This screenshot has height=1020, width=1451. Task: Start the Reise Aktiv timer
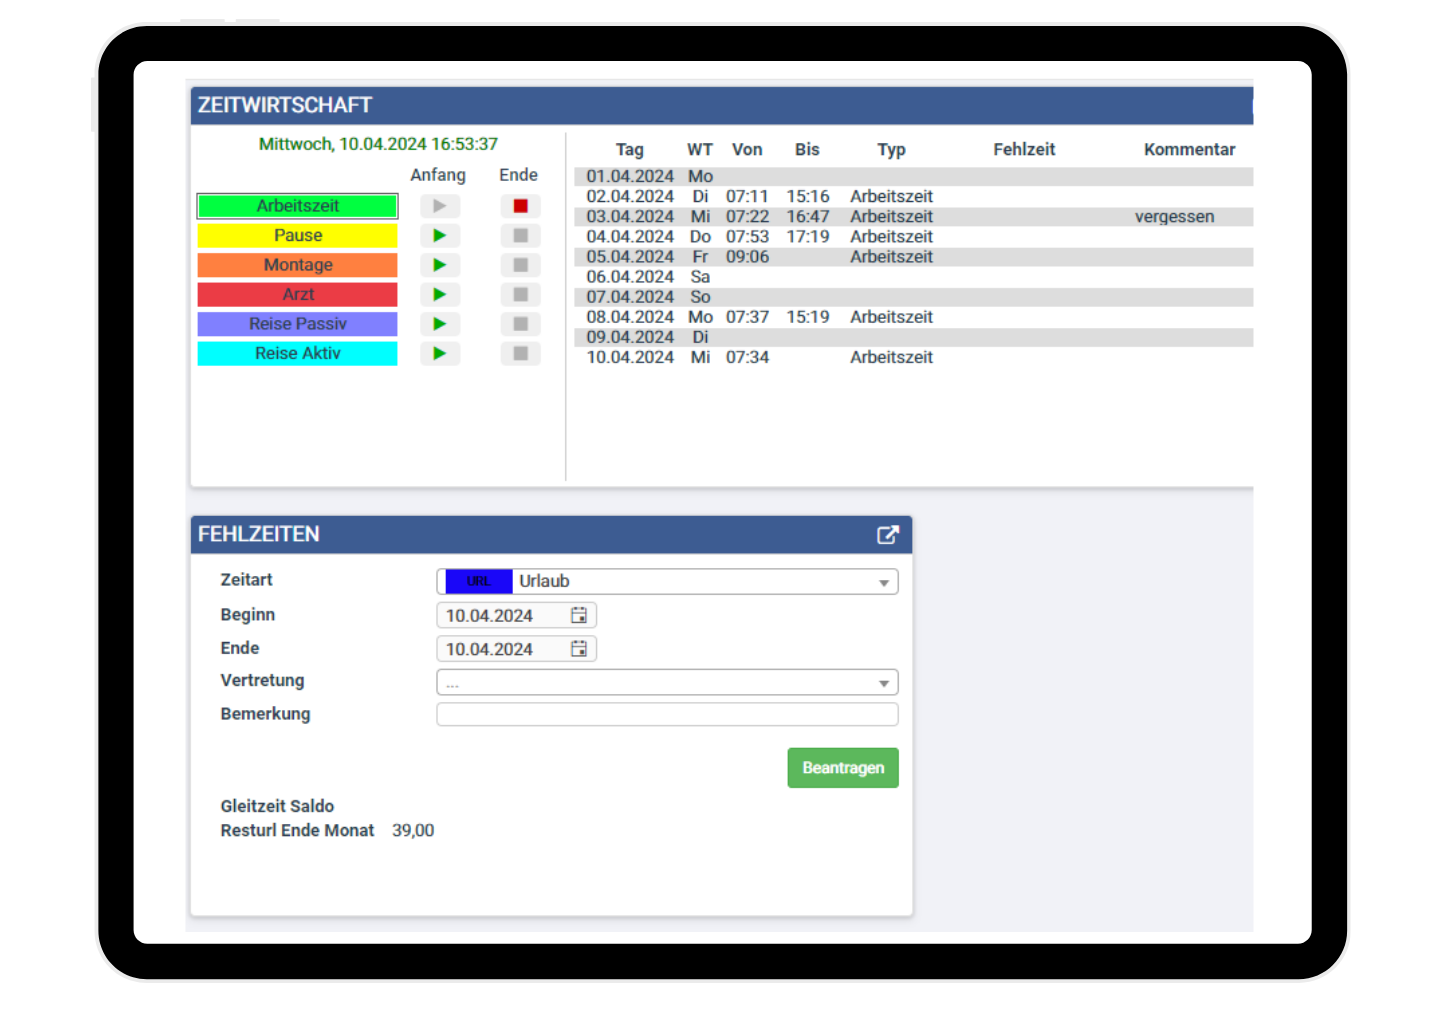[x=439, y=354]
